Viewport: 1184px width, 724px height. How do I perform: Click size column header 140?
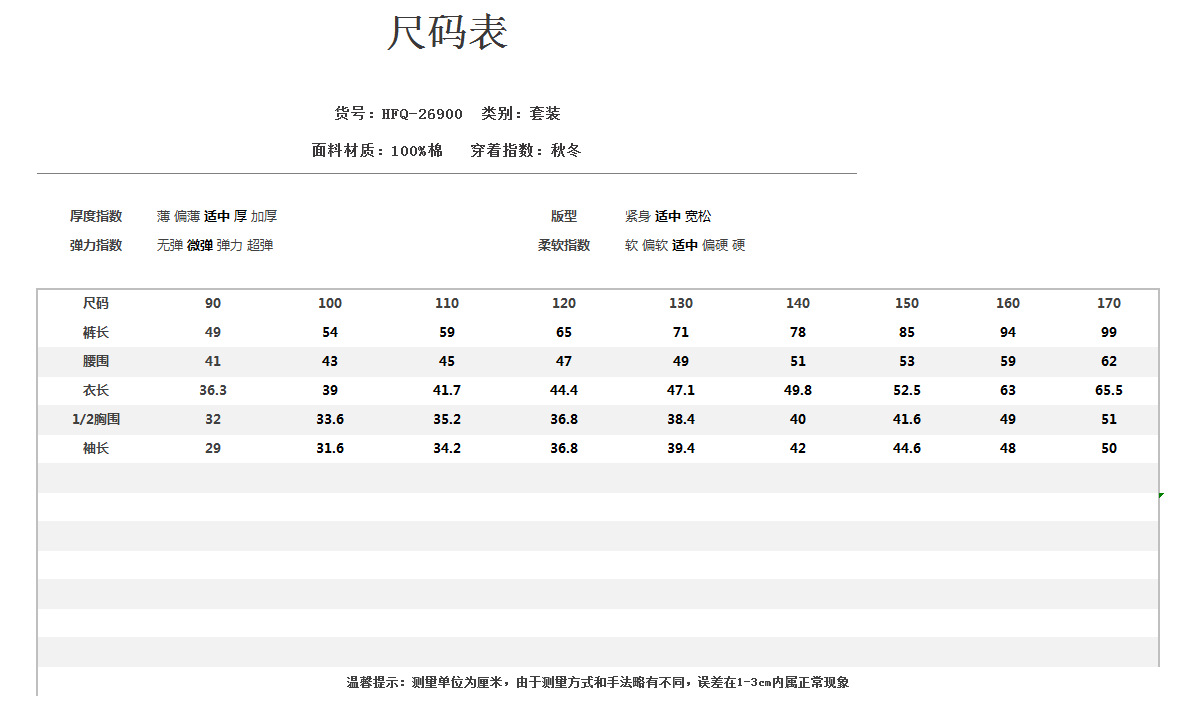pyautogui.click(x=798, y=303)
